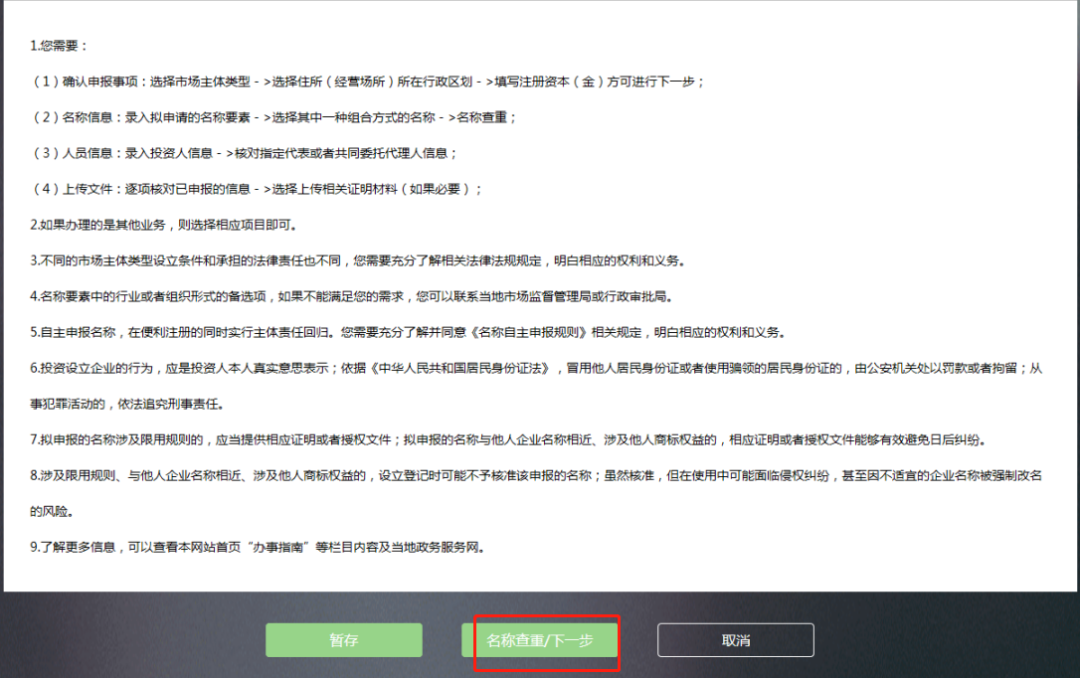This screenshot has width=1080, height=678.
Task: Click the 暂存 button
Action: click(x=343, y=640)
